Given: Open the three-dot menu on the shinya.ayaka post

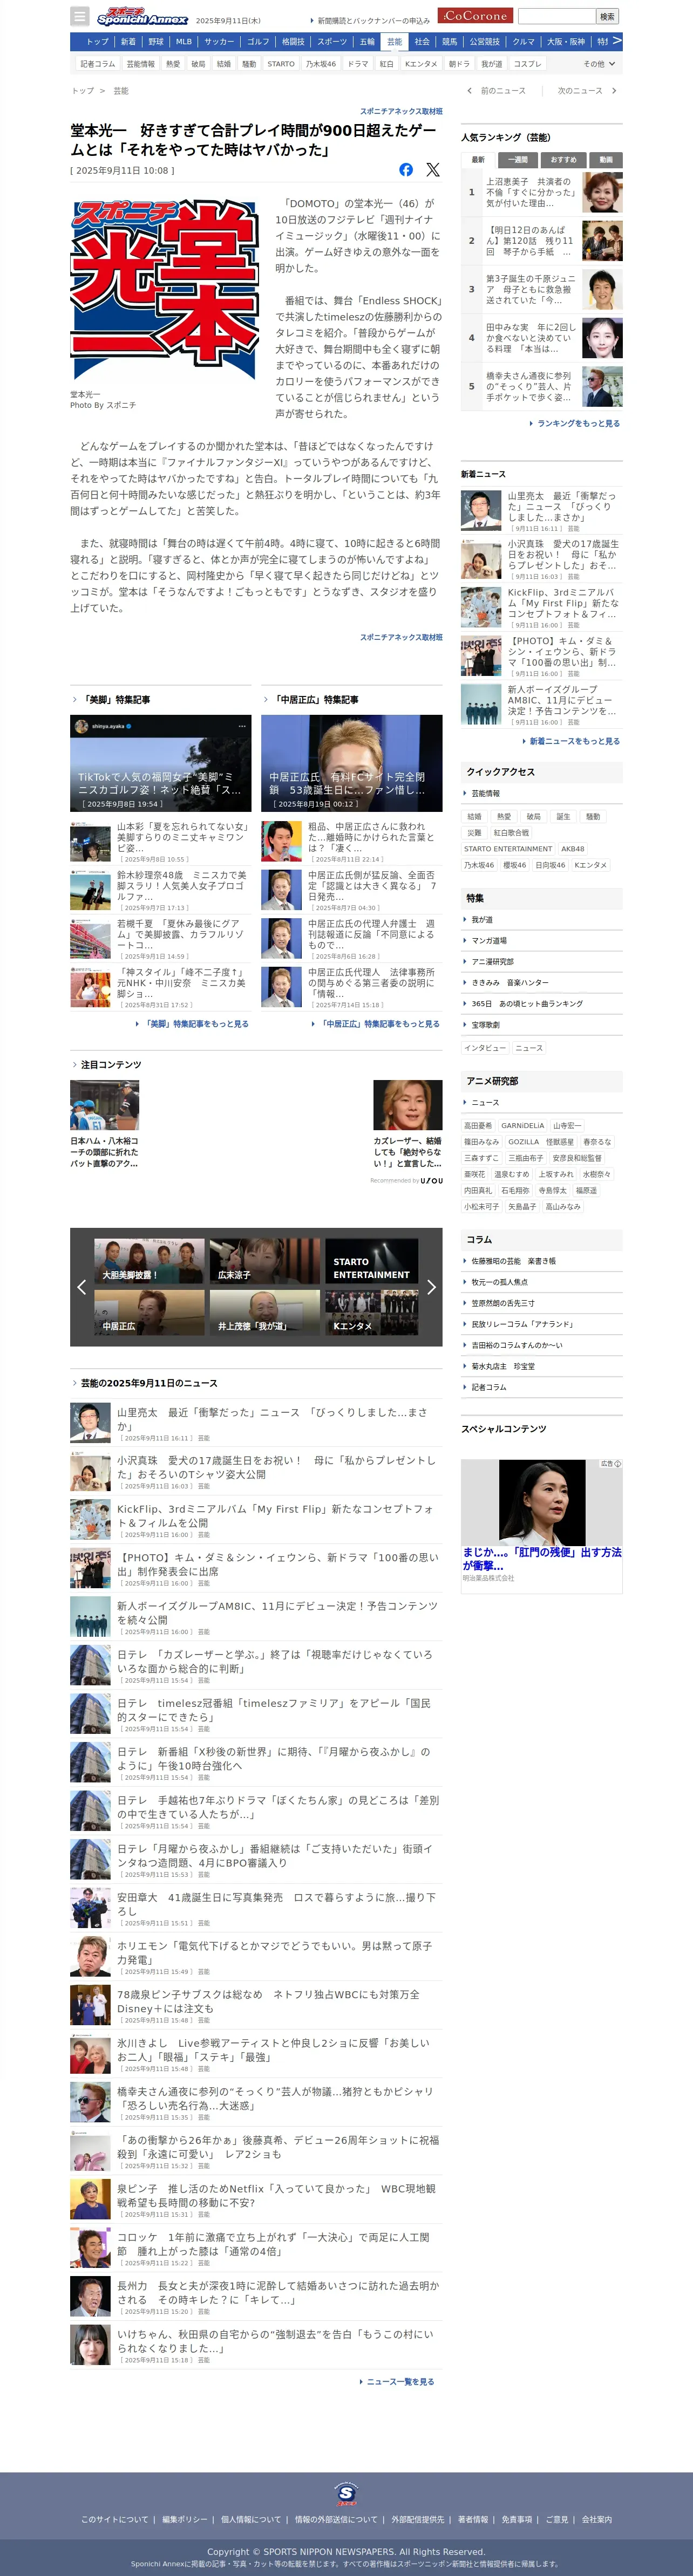Looking at the screenshot, I should point(241,726).
